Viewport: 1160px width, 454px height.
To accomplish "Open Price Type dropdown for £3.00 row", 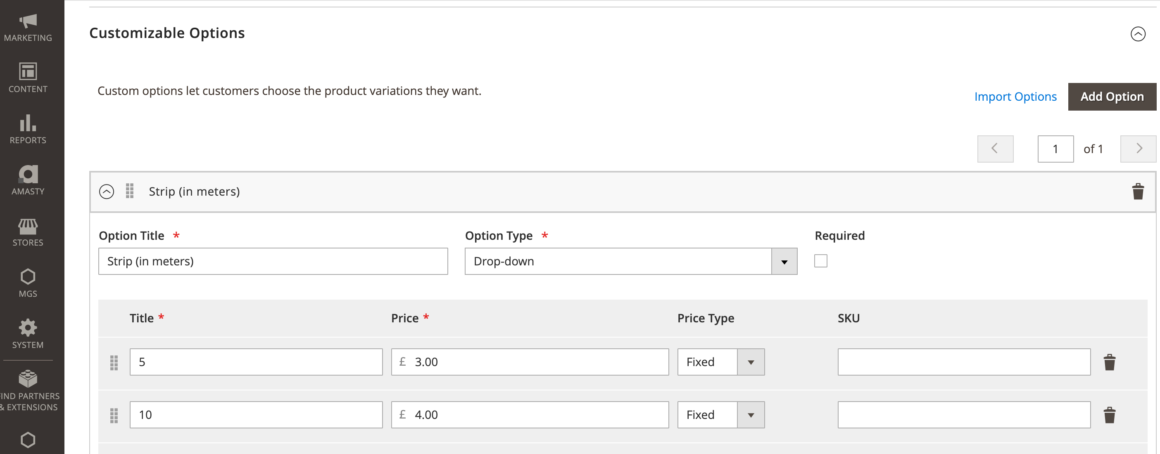I will 721,362.
